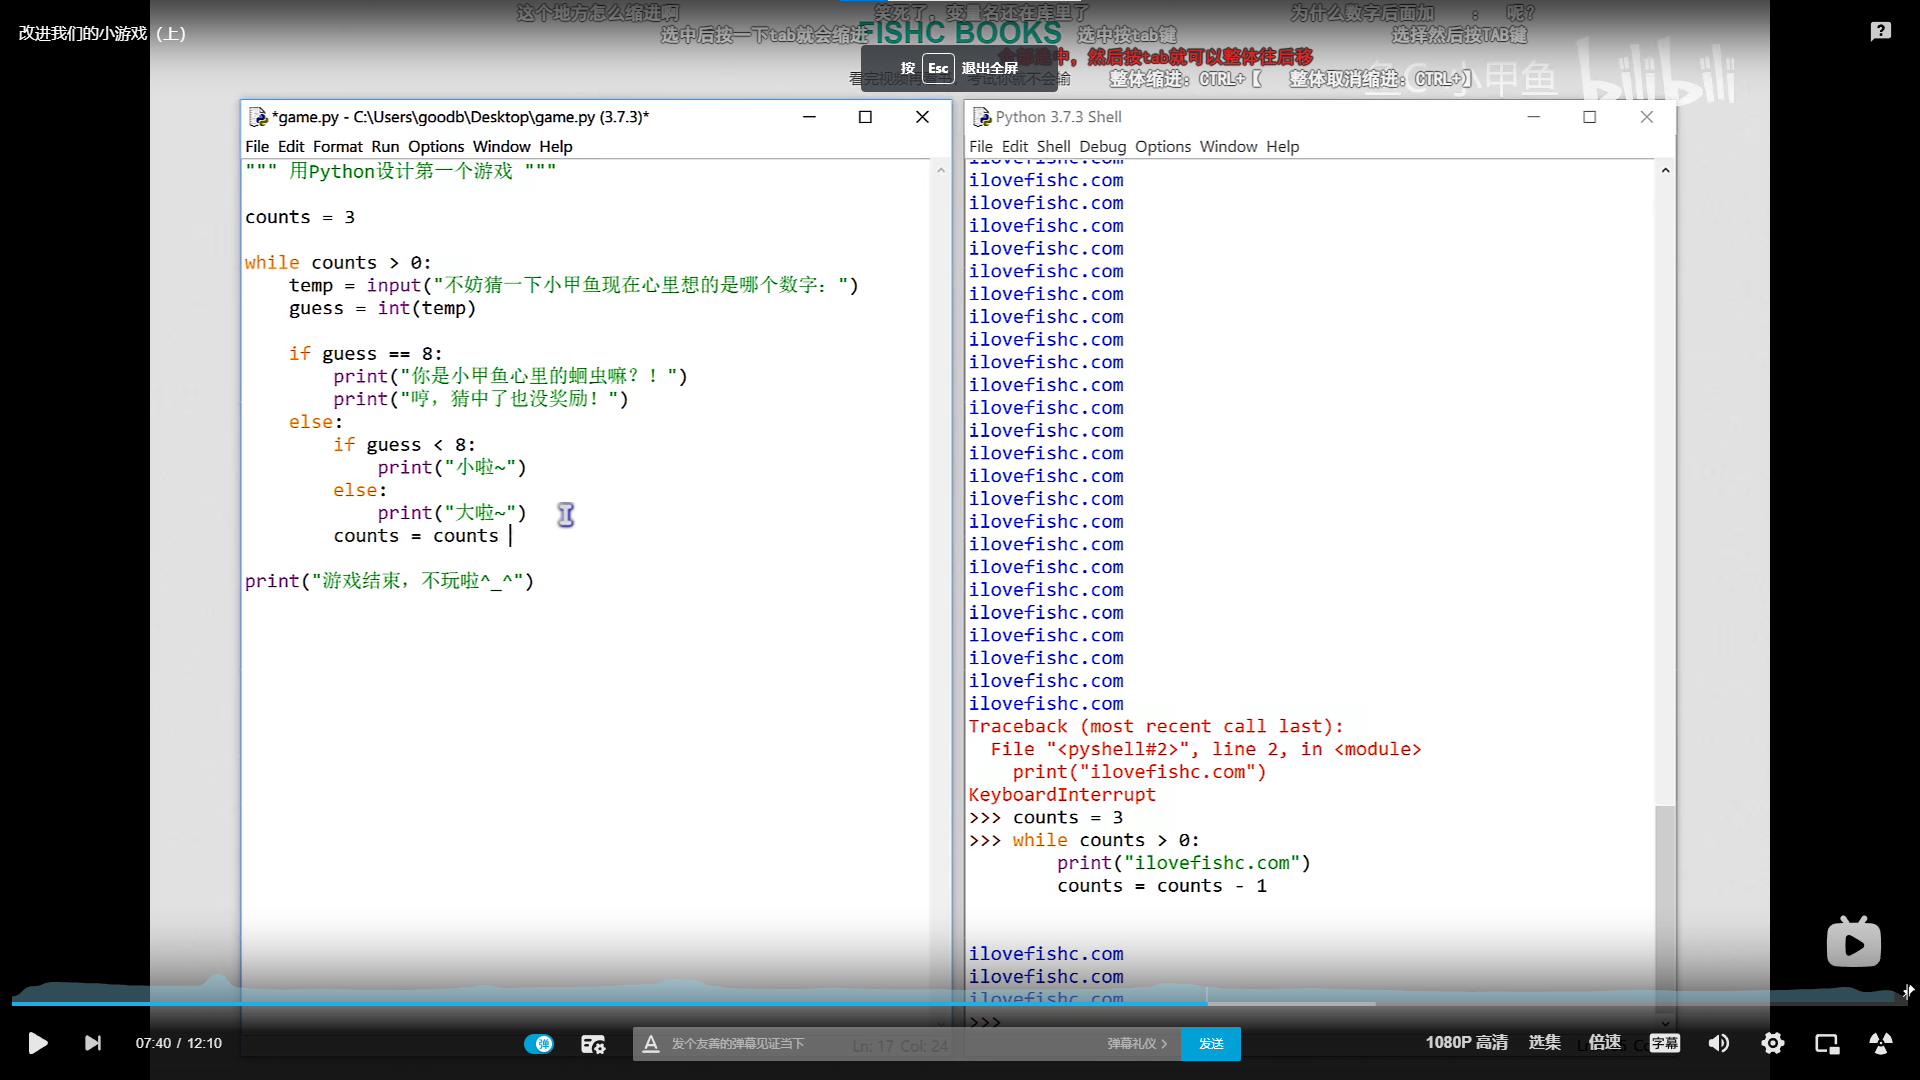Click the Python Shell title icon
The height and width of the screenshot is (1080, 1920).
click(982, 117)
